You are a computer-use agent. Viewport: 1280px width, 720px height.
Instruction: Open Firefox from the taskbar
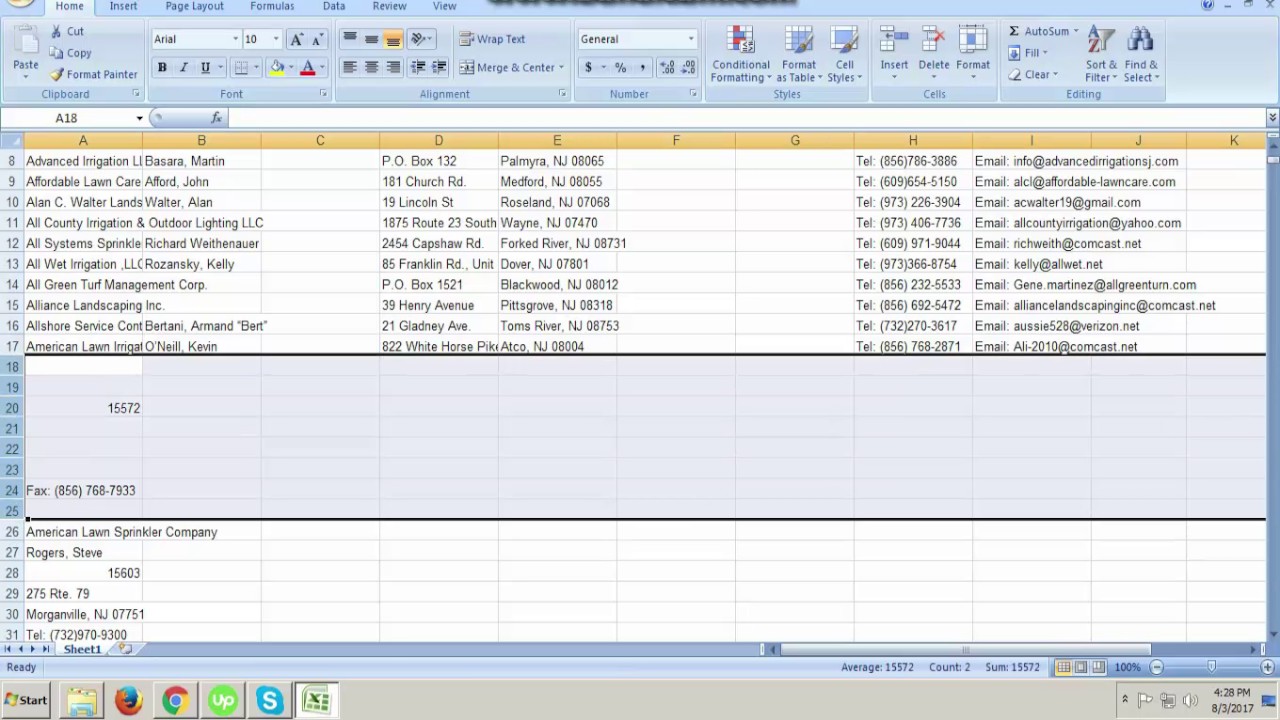pyautogui.click(x=128, y=700)
